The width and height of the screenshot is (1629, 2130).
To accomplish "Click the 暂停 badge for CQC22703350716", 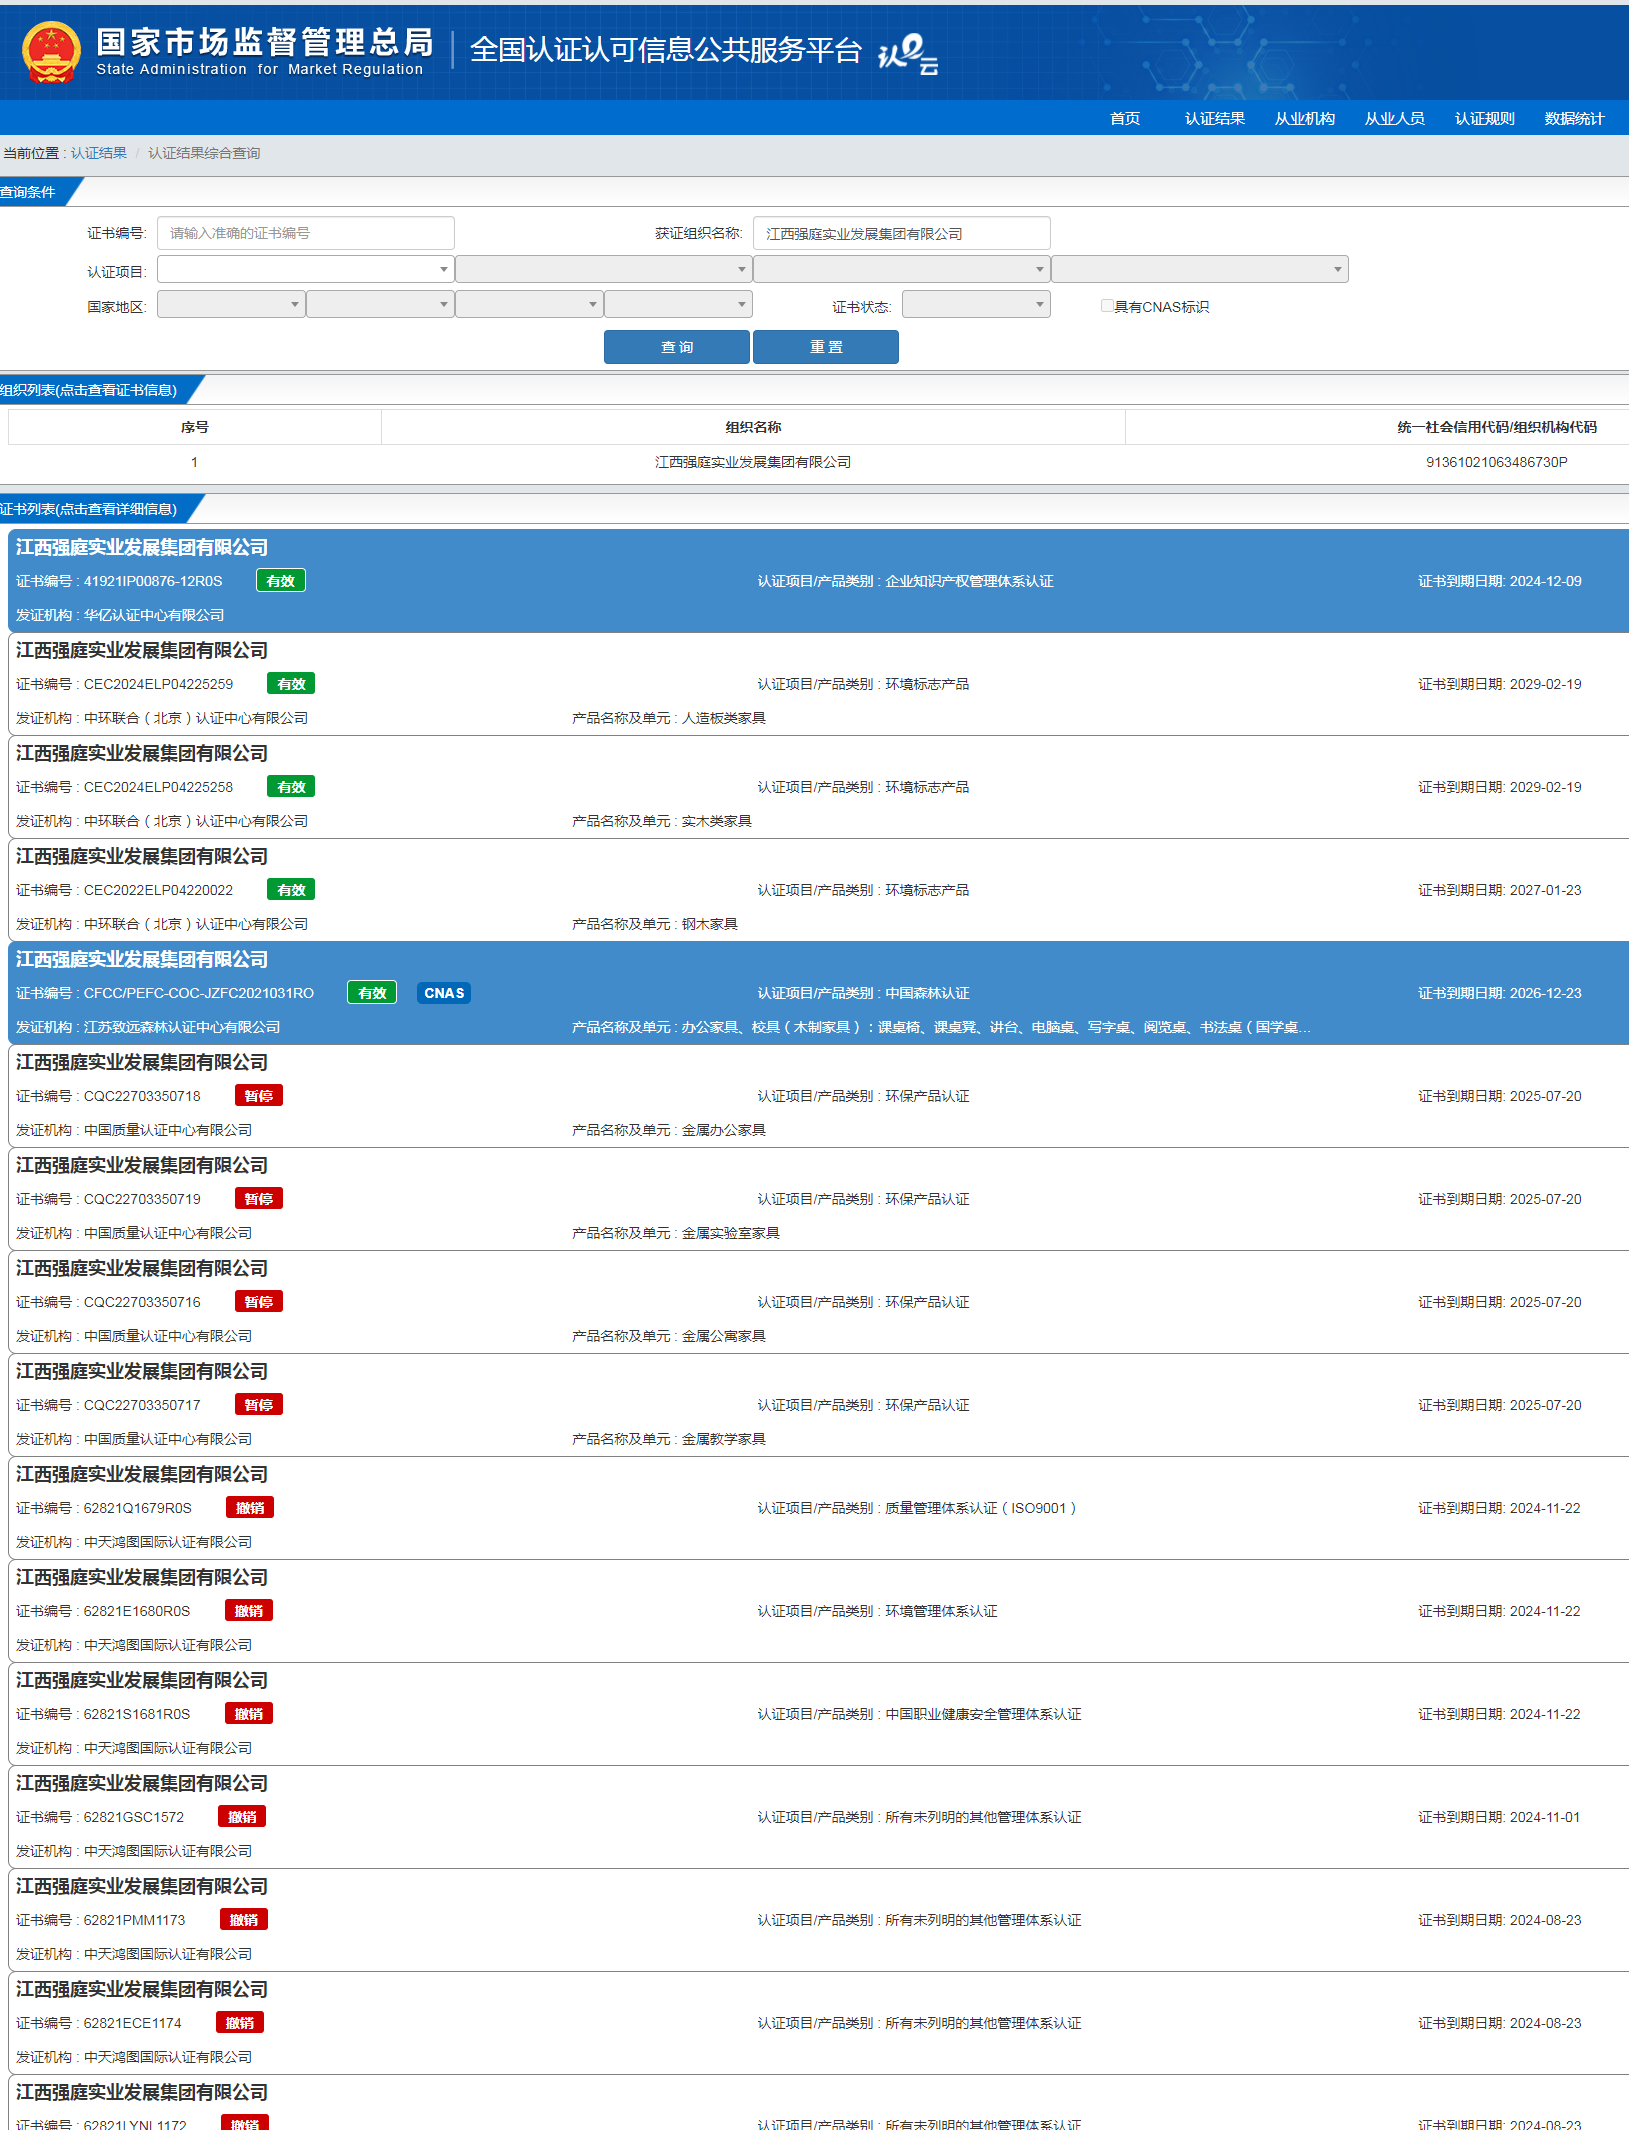I will pyautogui.click(x=259, y=1302).
